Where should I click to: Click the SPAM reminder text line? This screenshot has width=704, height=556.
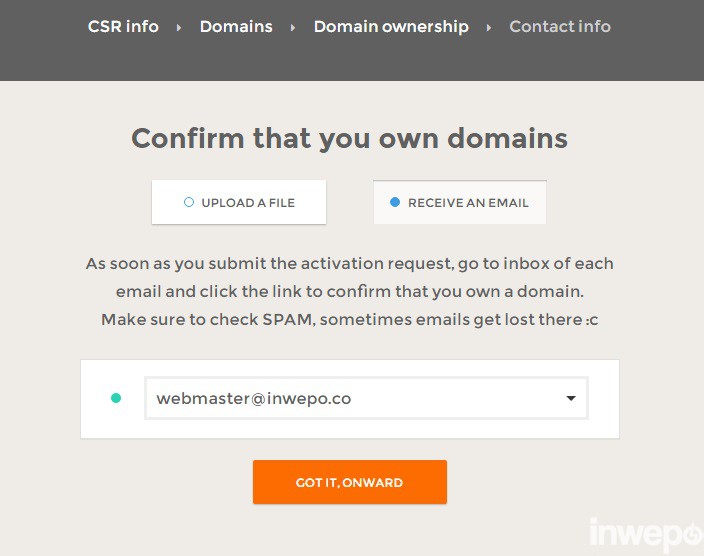point(350,320)
